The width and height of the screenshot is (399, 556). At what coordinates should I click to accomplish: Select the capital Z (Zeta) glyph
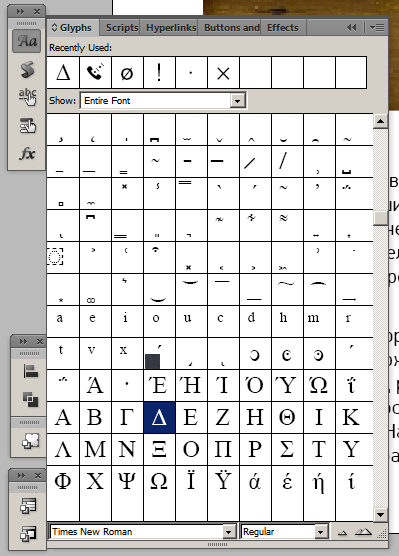point(223,417)
